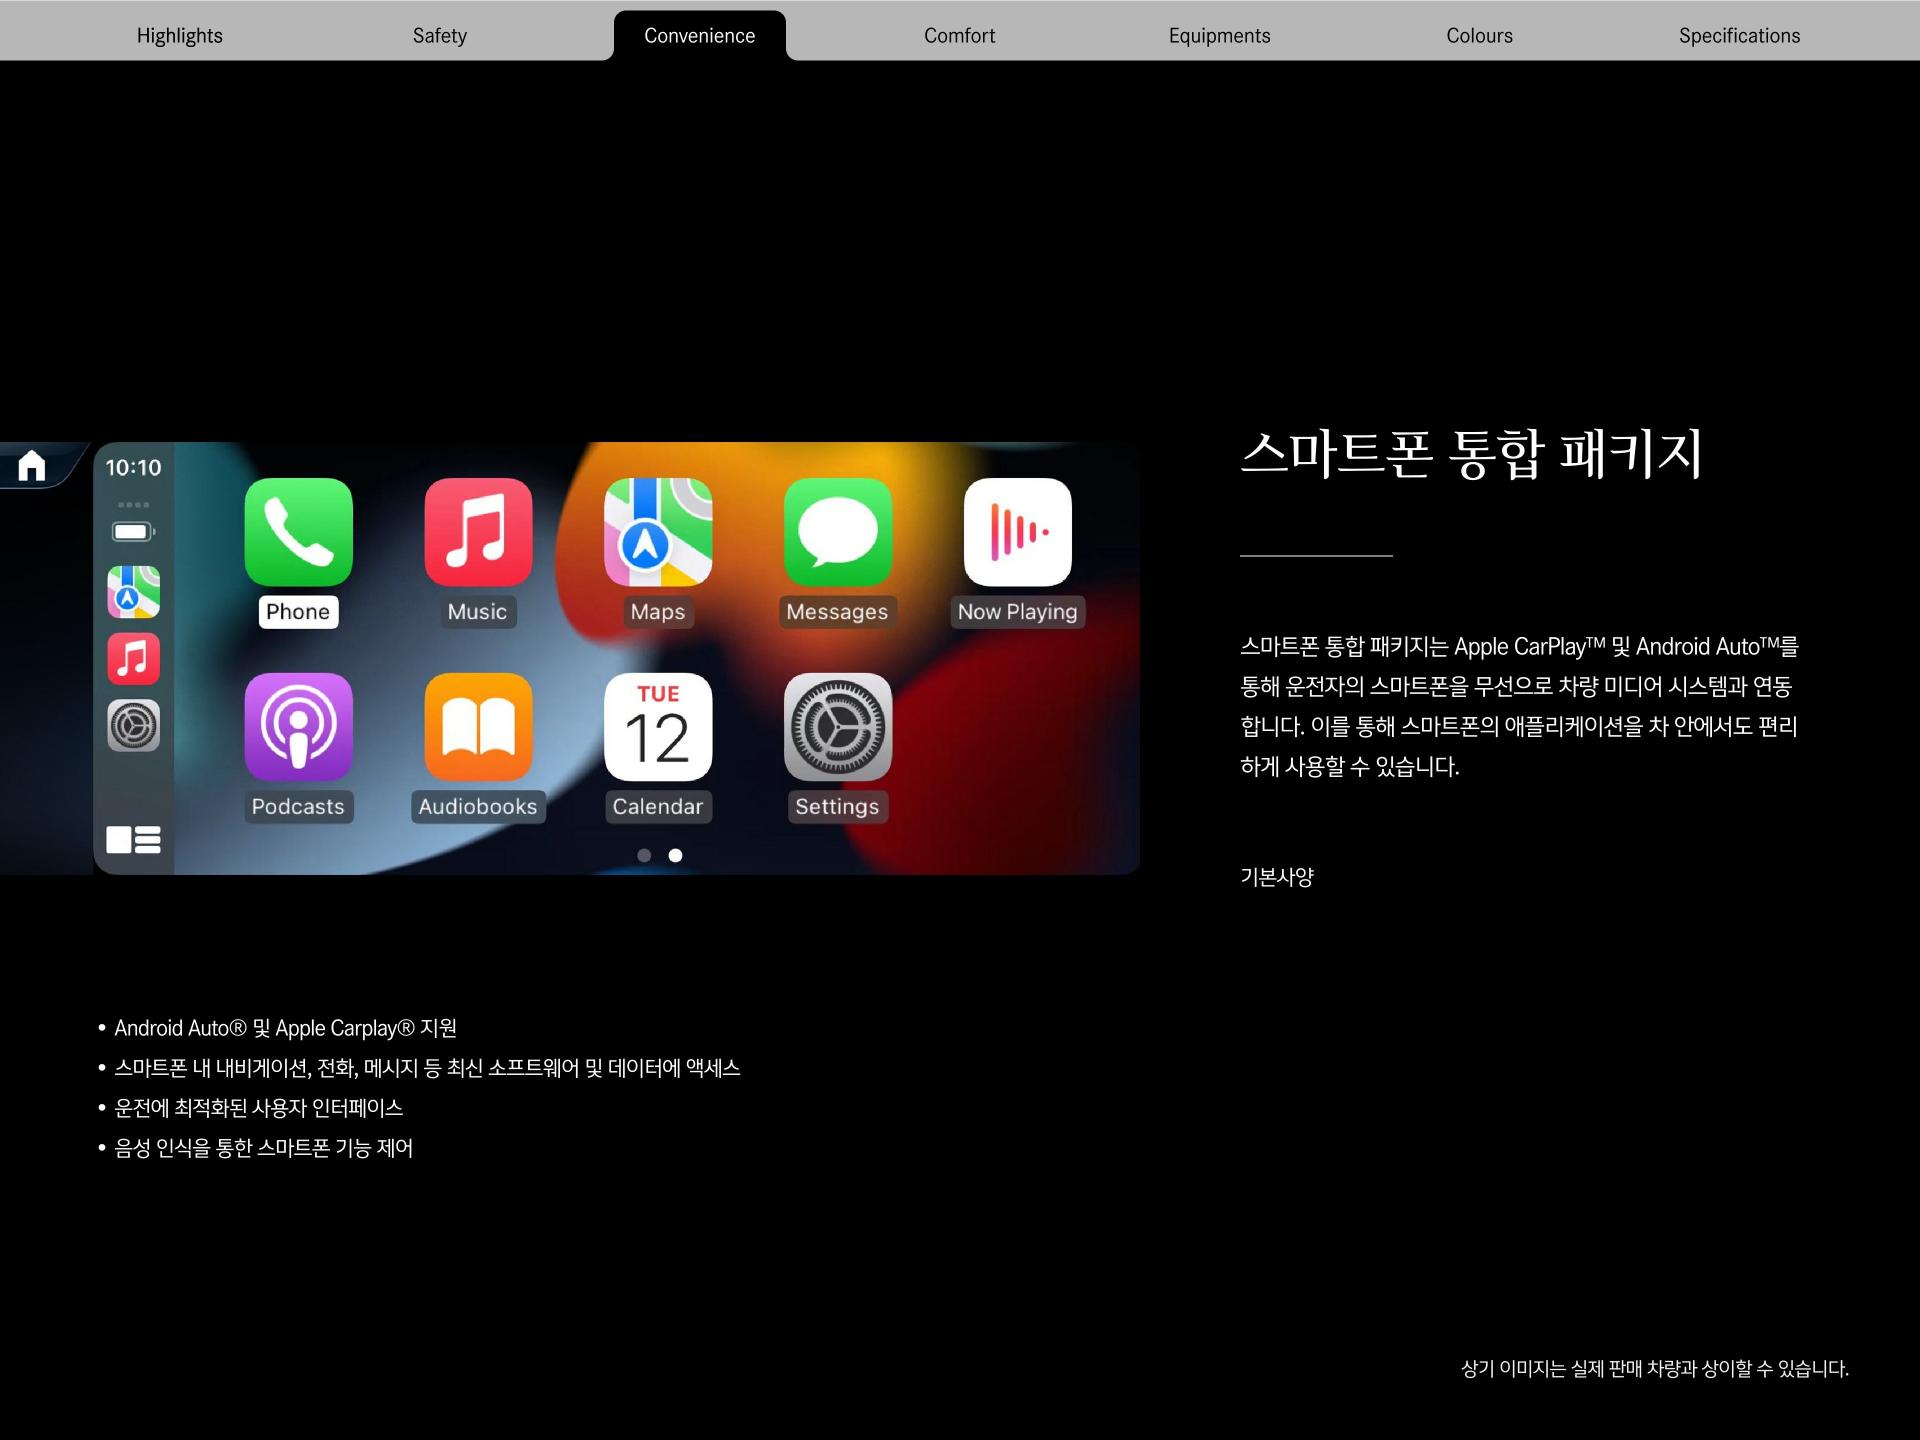Open the Now Playing app icon
The width and height of the screenshot is (1920, 1440).
[x=1018, y=532]
